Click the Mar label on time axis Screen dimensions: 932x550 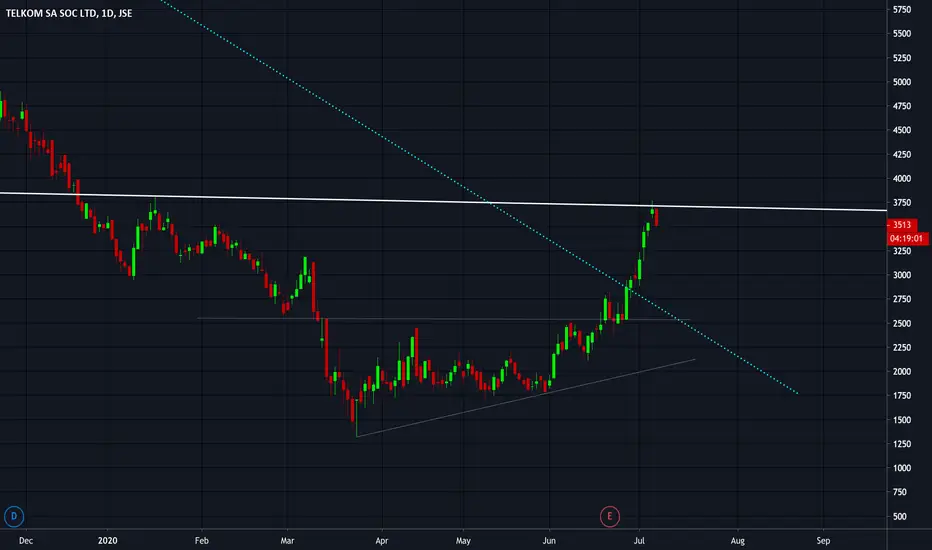tap(287, 540)
